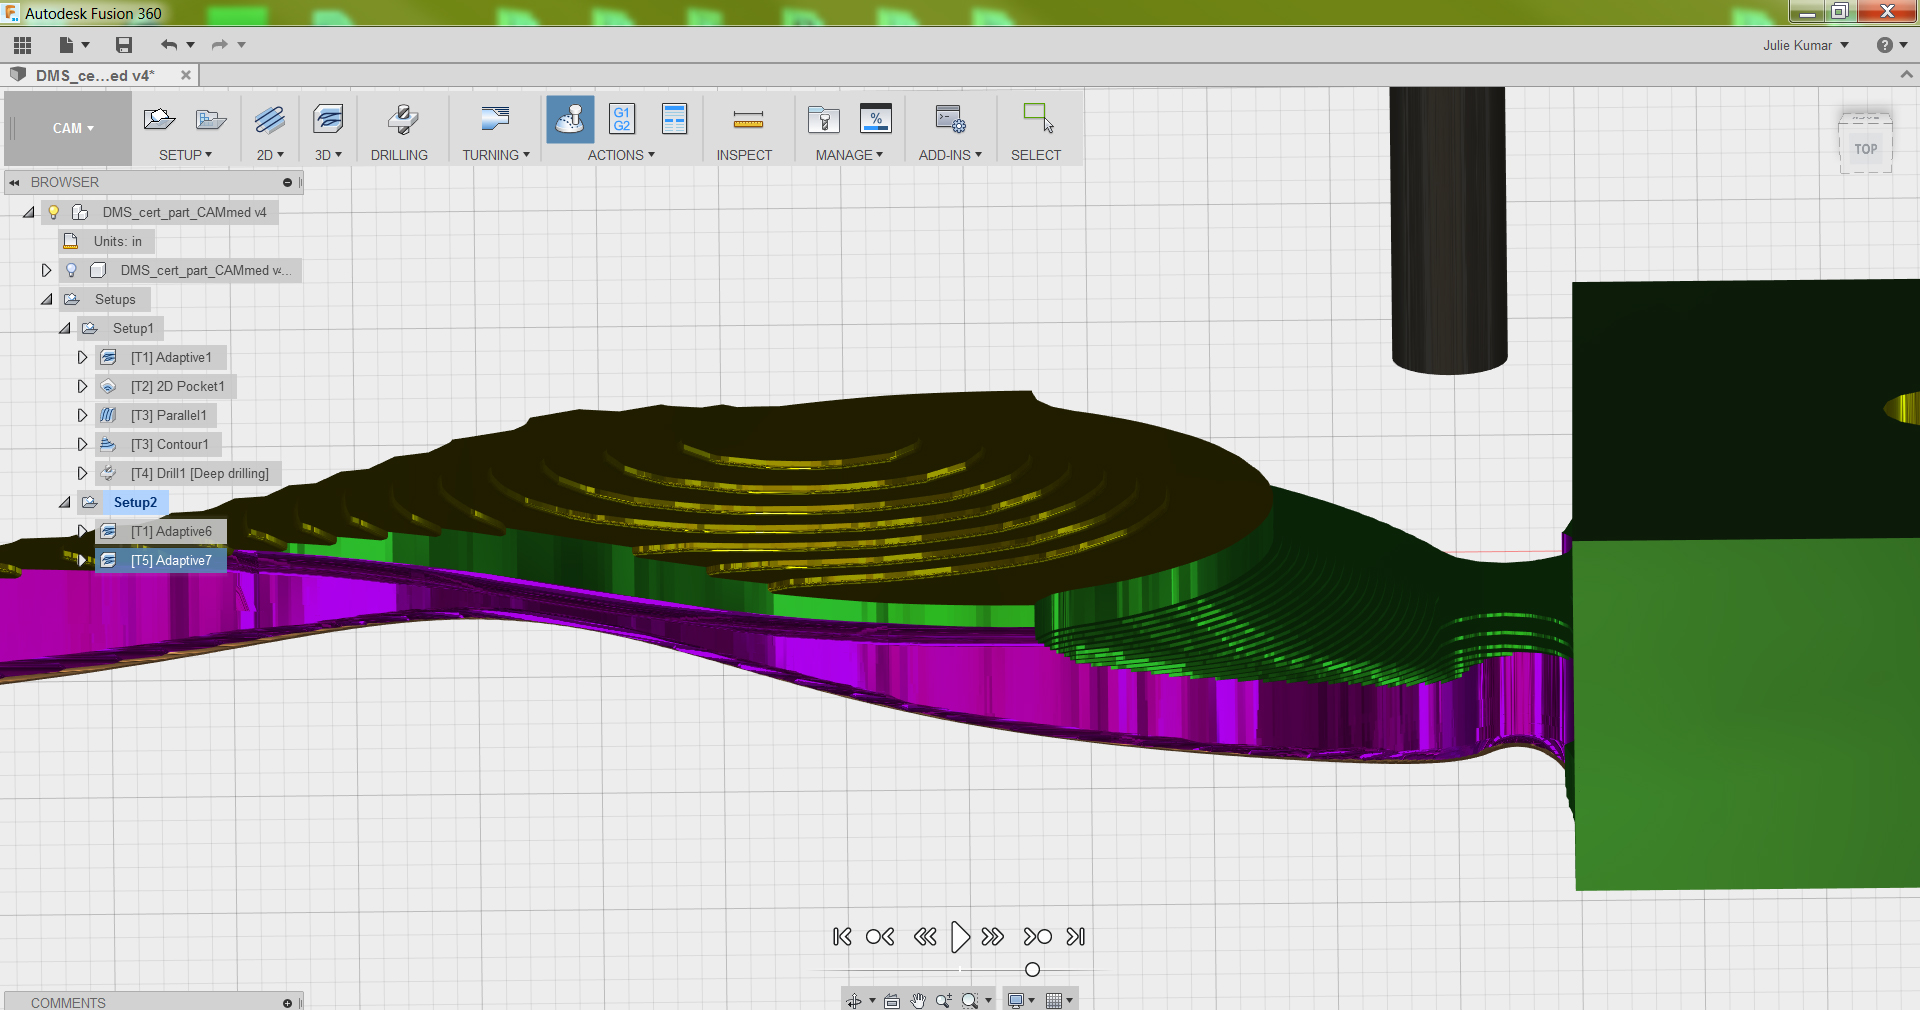Expand the [T3] Parallel1 operation
The image size is (1920, 1010).
[x=83, y=415]
